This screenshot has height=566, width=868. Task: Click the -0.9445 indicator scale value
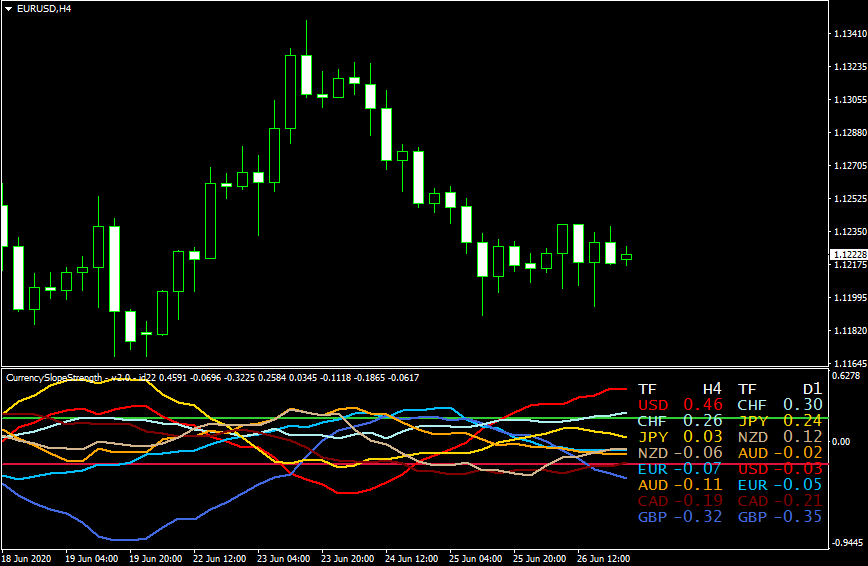coord(848,543)
